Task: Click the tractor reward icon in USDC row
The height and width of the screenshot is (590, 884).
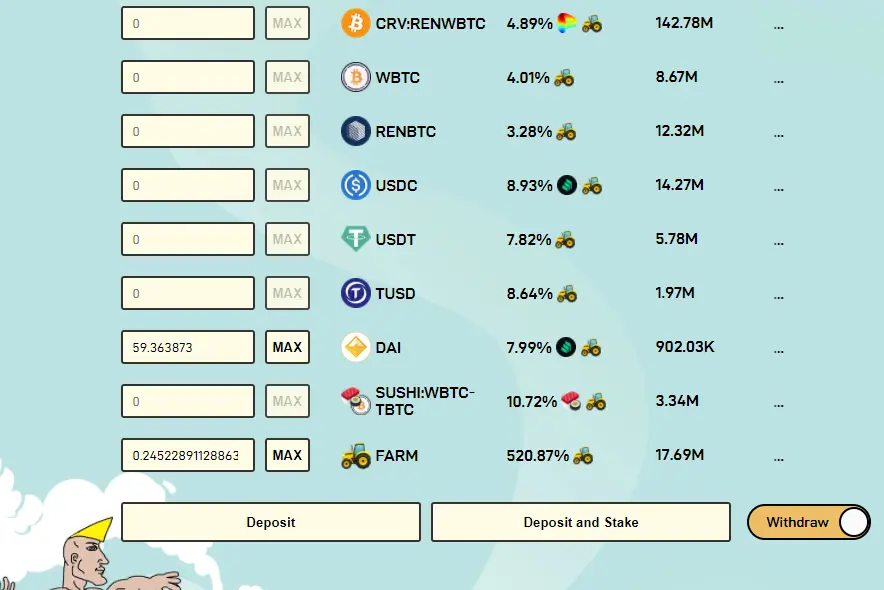Action: click(x=592, y=186)
